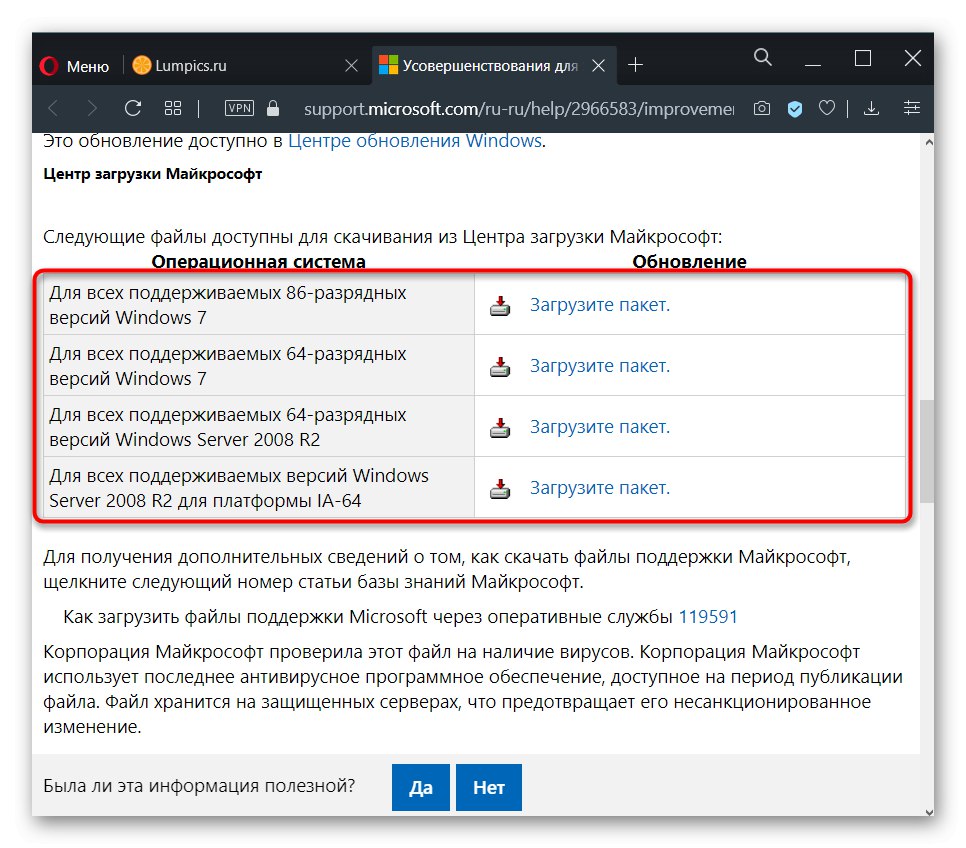Download package for 64-bit Windows 7
Screen dimensions: 966x848
[x=599, y=366]
